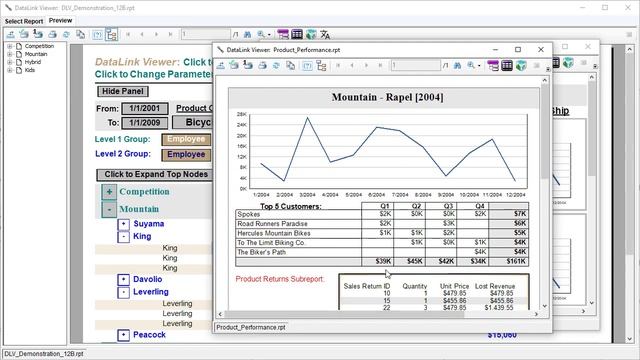Click down arrow of Product_Performance vertical scrollbar

click(545, 306)
